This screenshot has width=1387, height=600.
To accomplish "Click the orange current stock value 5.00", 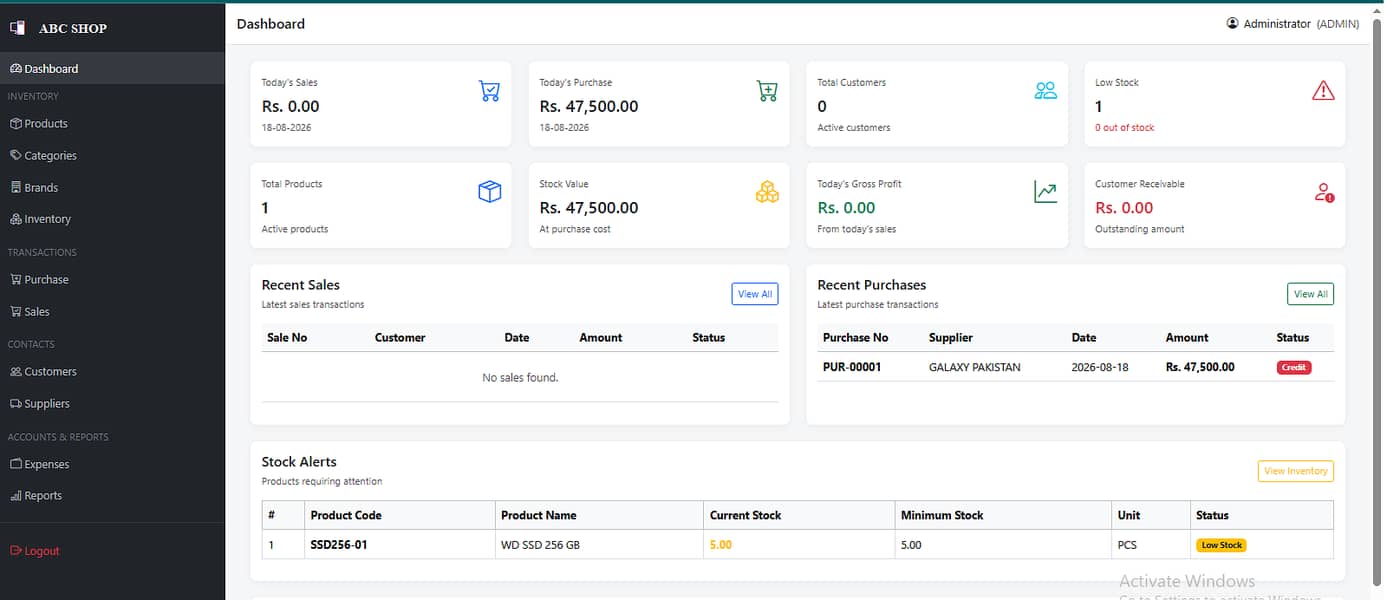I will (721, 545).
